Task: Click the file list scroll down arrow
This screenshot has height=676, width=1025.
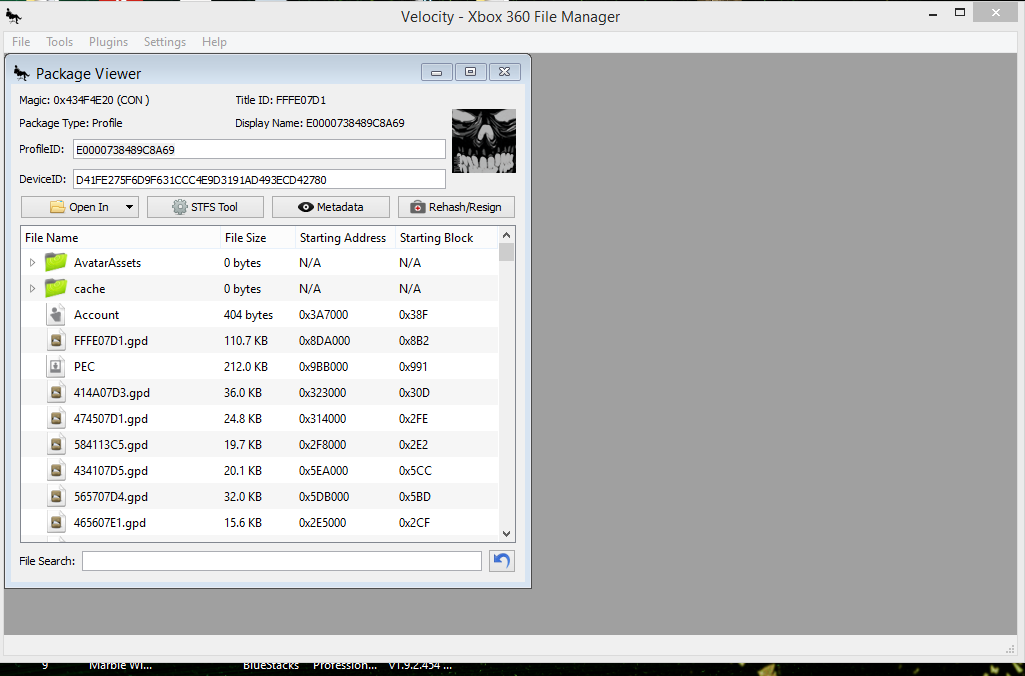Action: pos(507,534)
